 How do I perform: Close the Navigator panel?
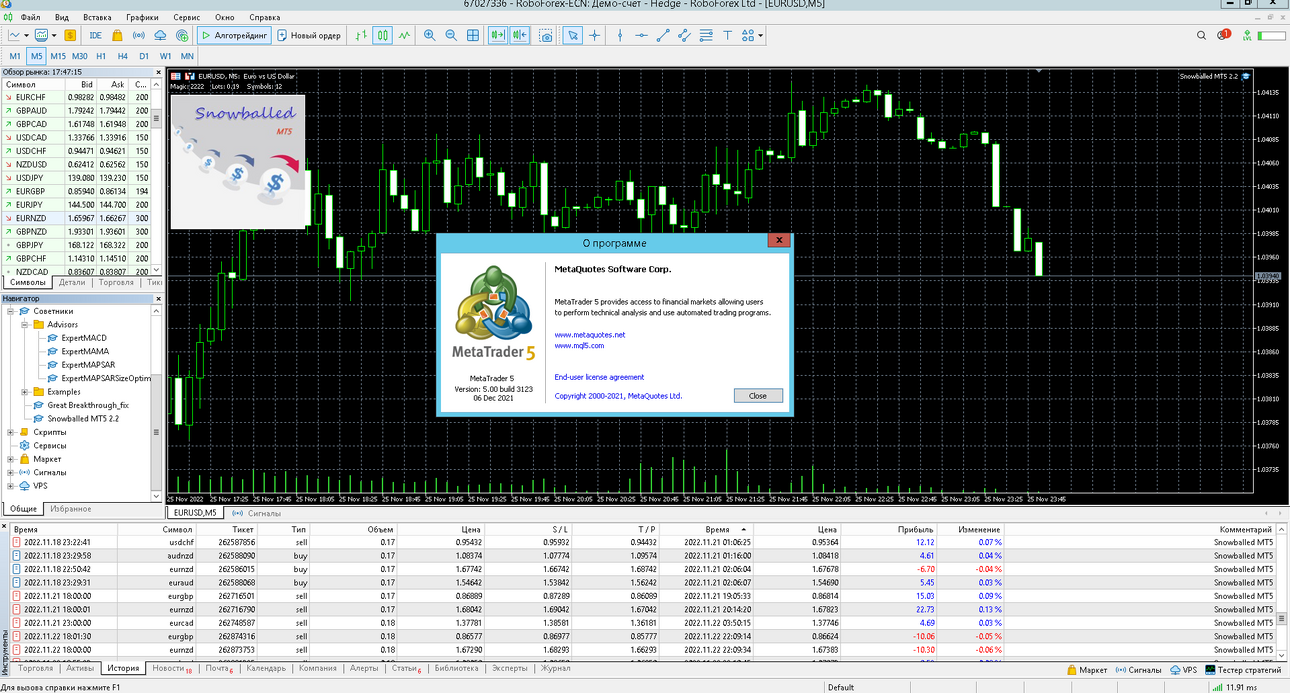click(157, 298)
